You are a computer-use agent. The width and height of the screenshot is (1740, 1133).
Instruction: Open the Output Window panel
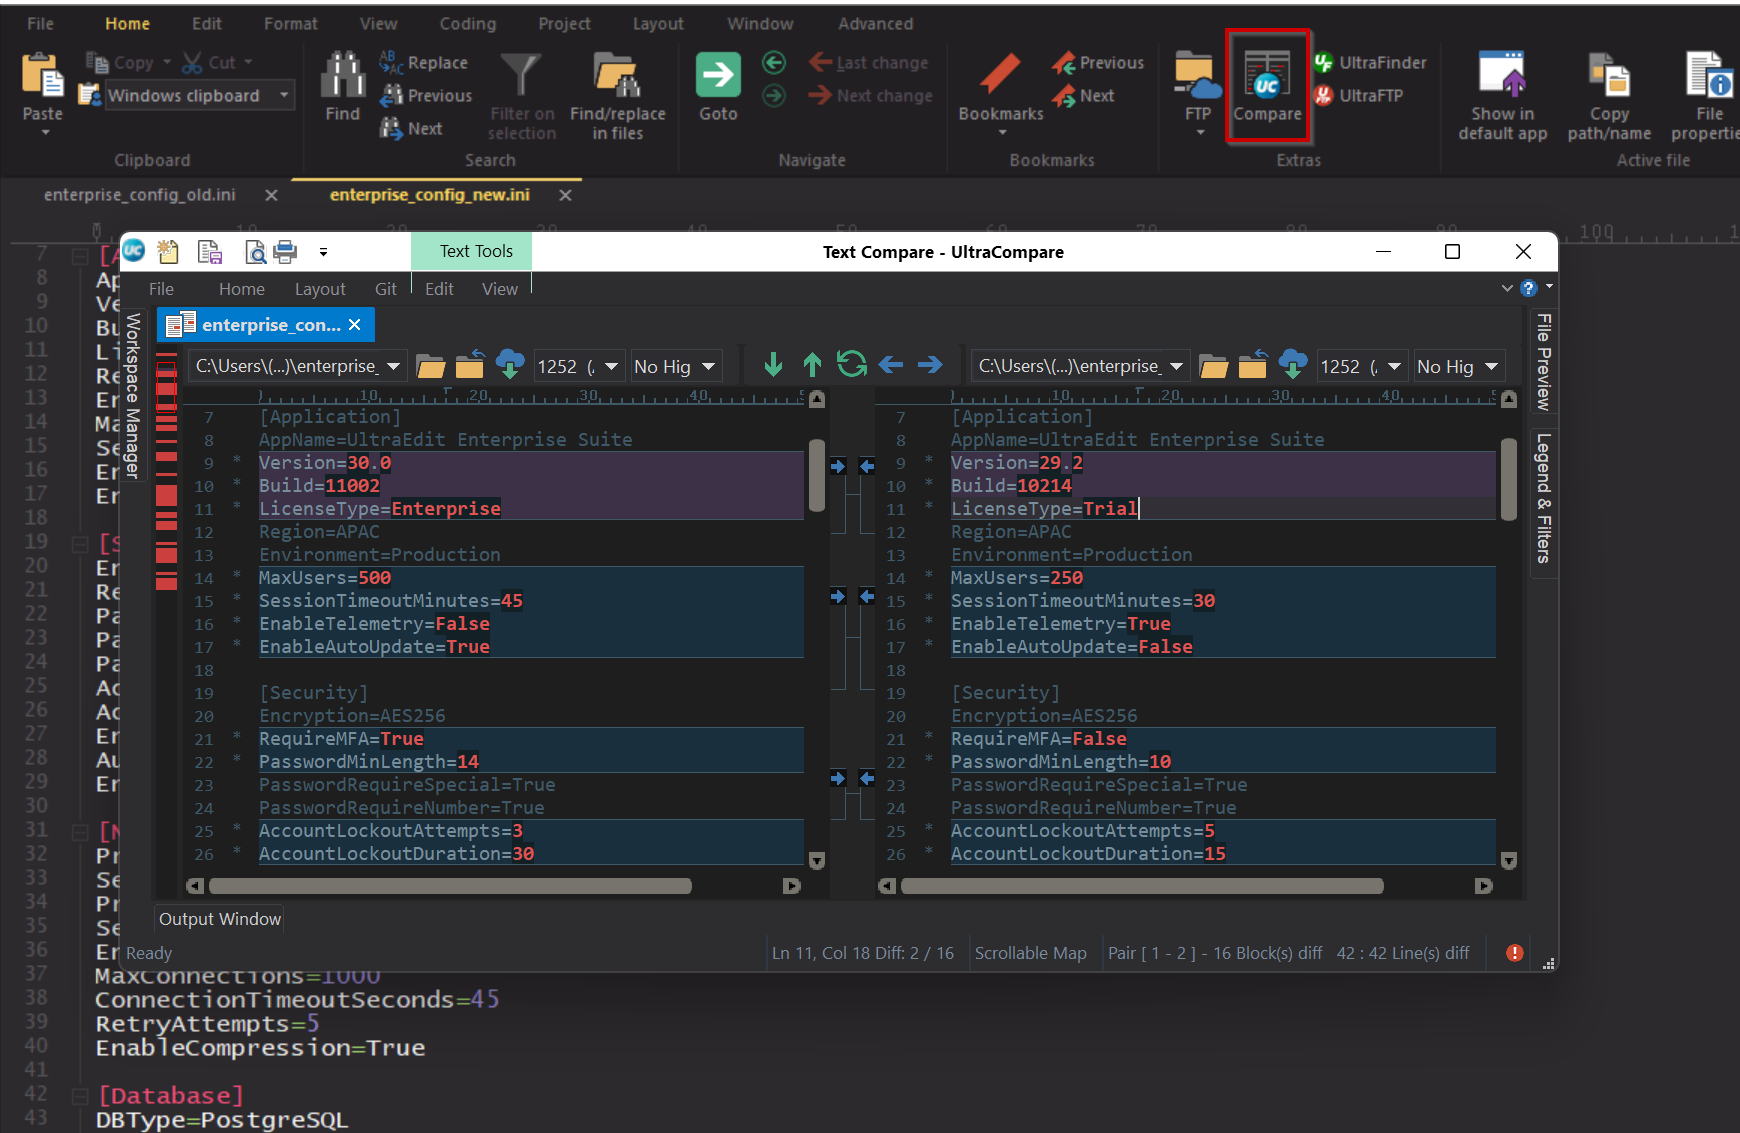tap(220, 919)
